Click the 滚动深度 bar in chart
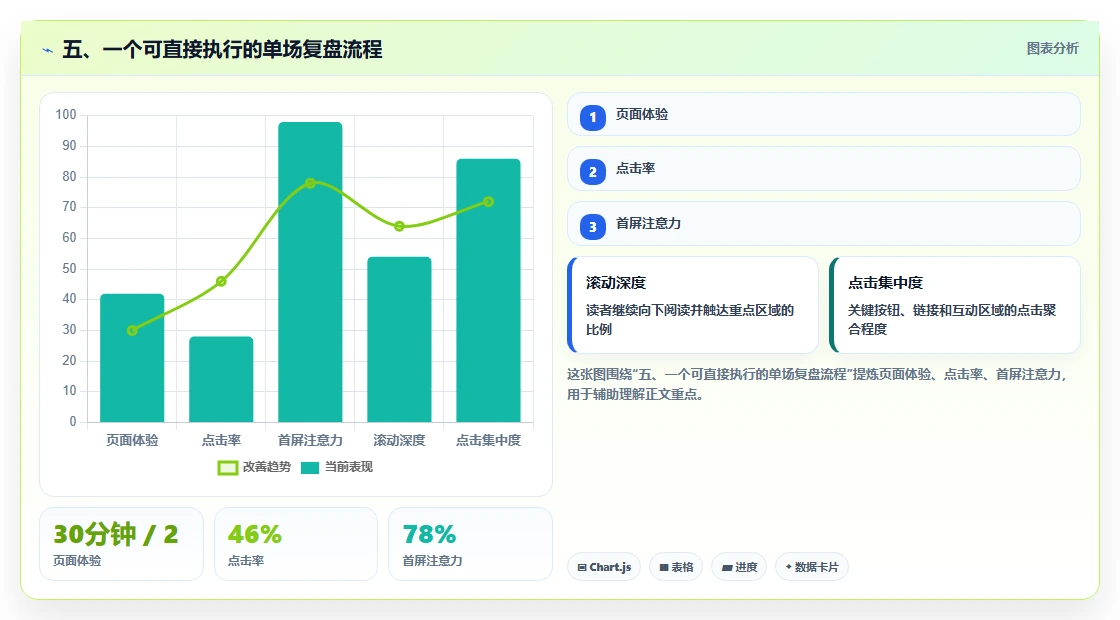Screen dimensions: 1120x620 click(399, 339)
